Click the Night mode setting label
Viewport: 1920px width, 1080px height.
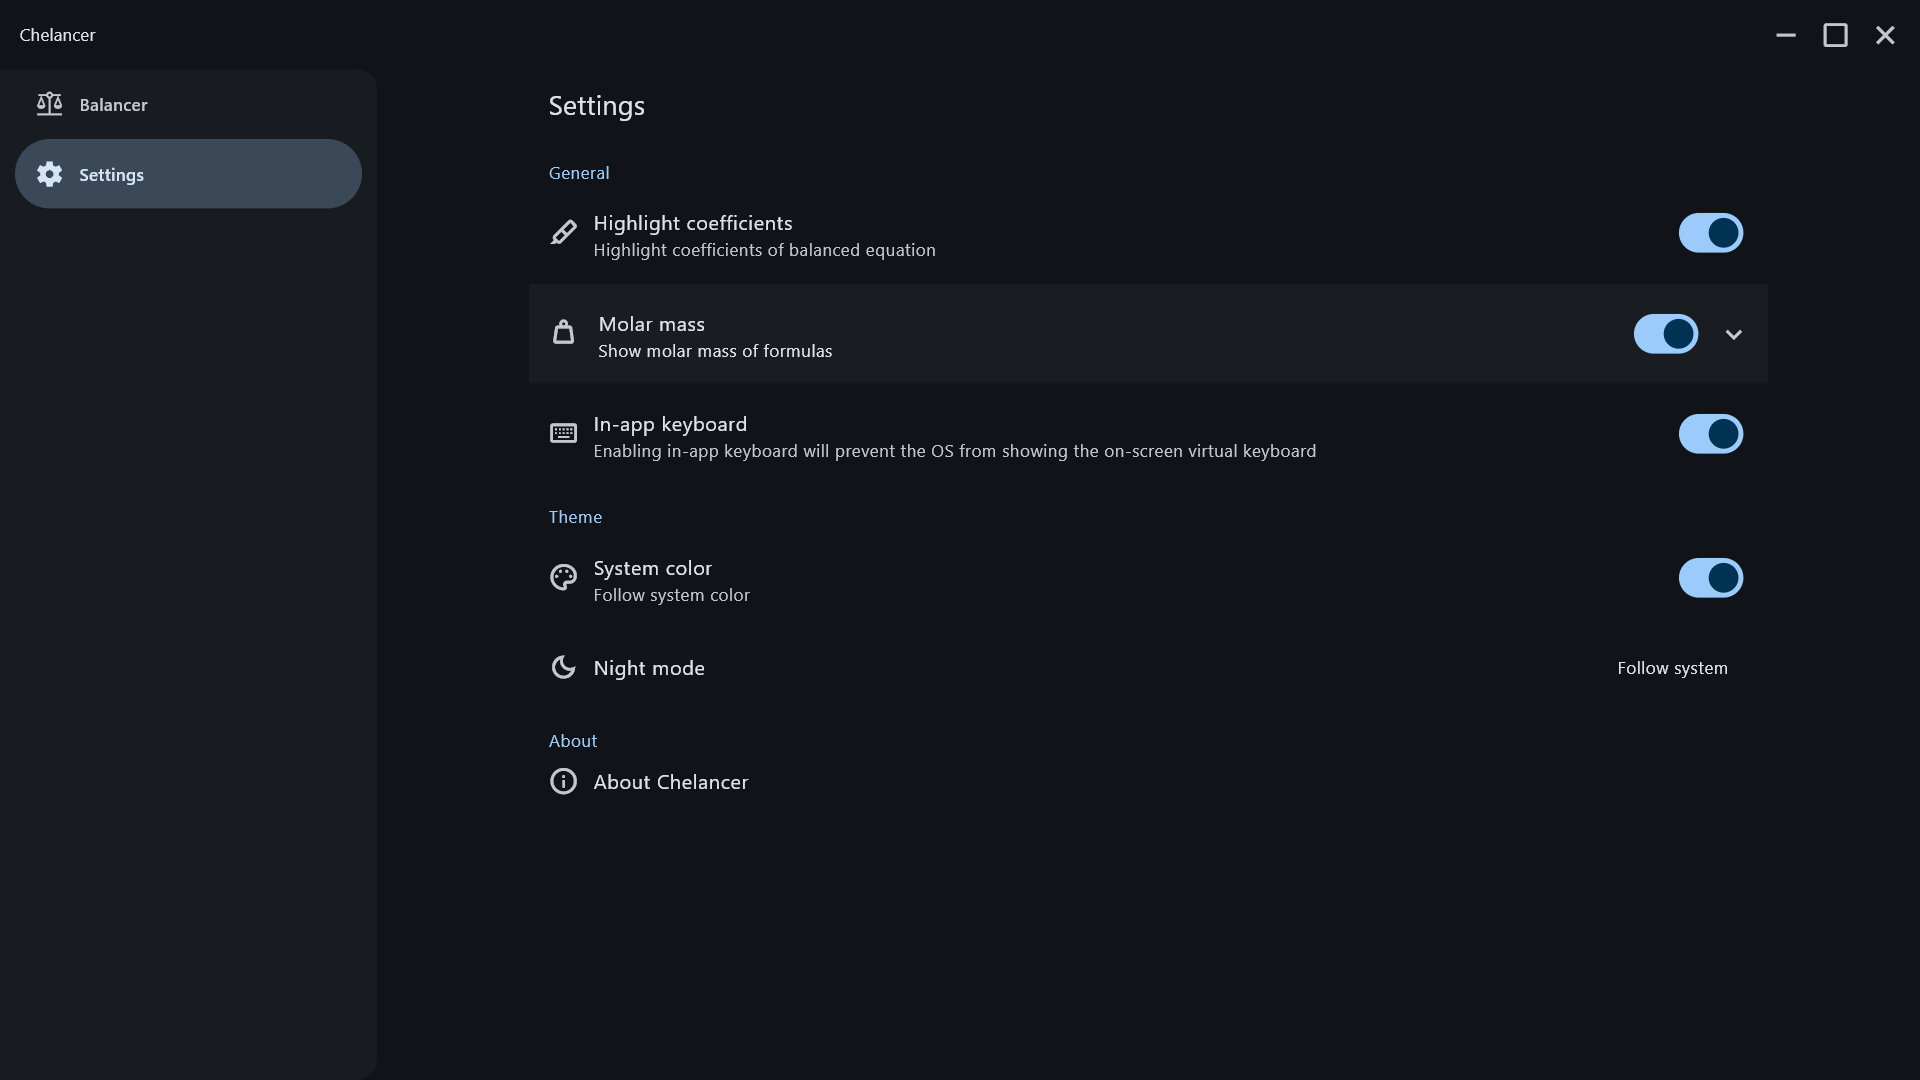point(649,668)
